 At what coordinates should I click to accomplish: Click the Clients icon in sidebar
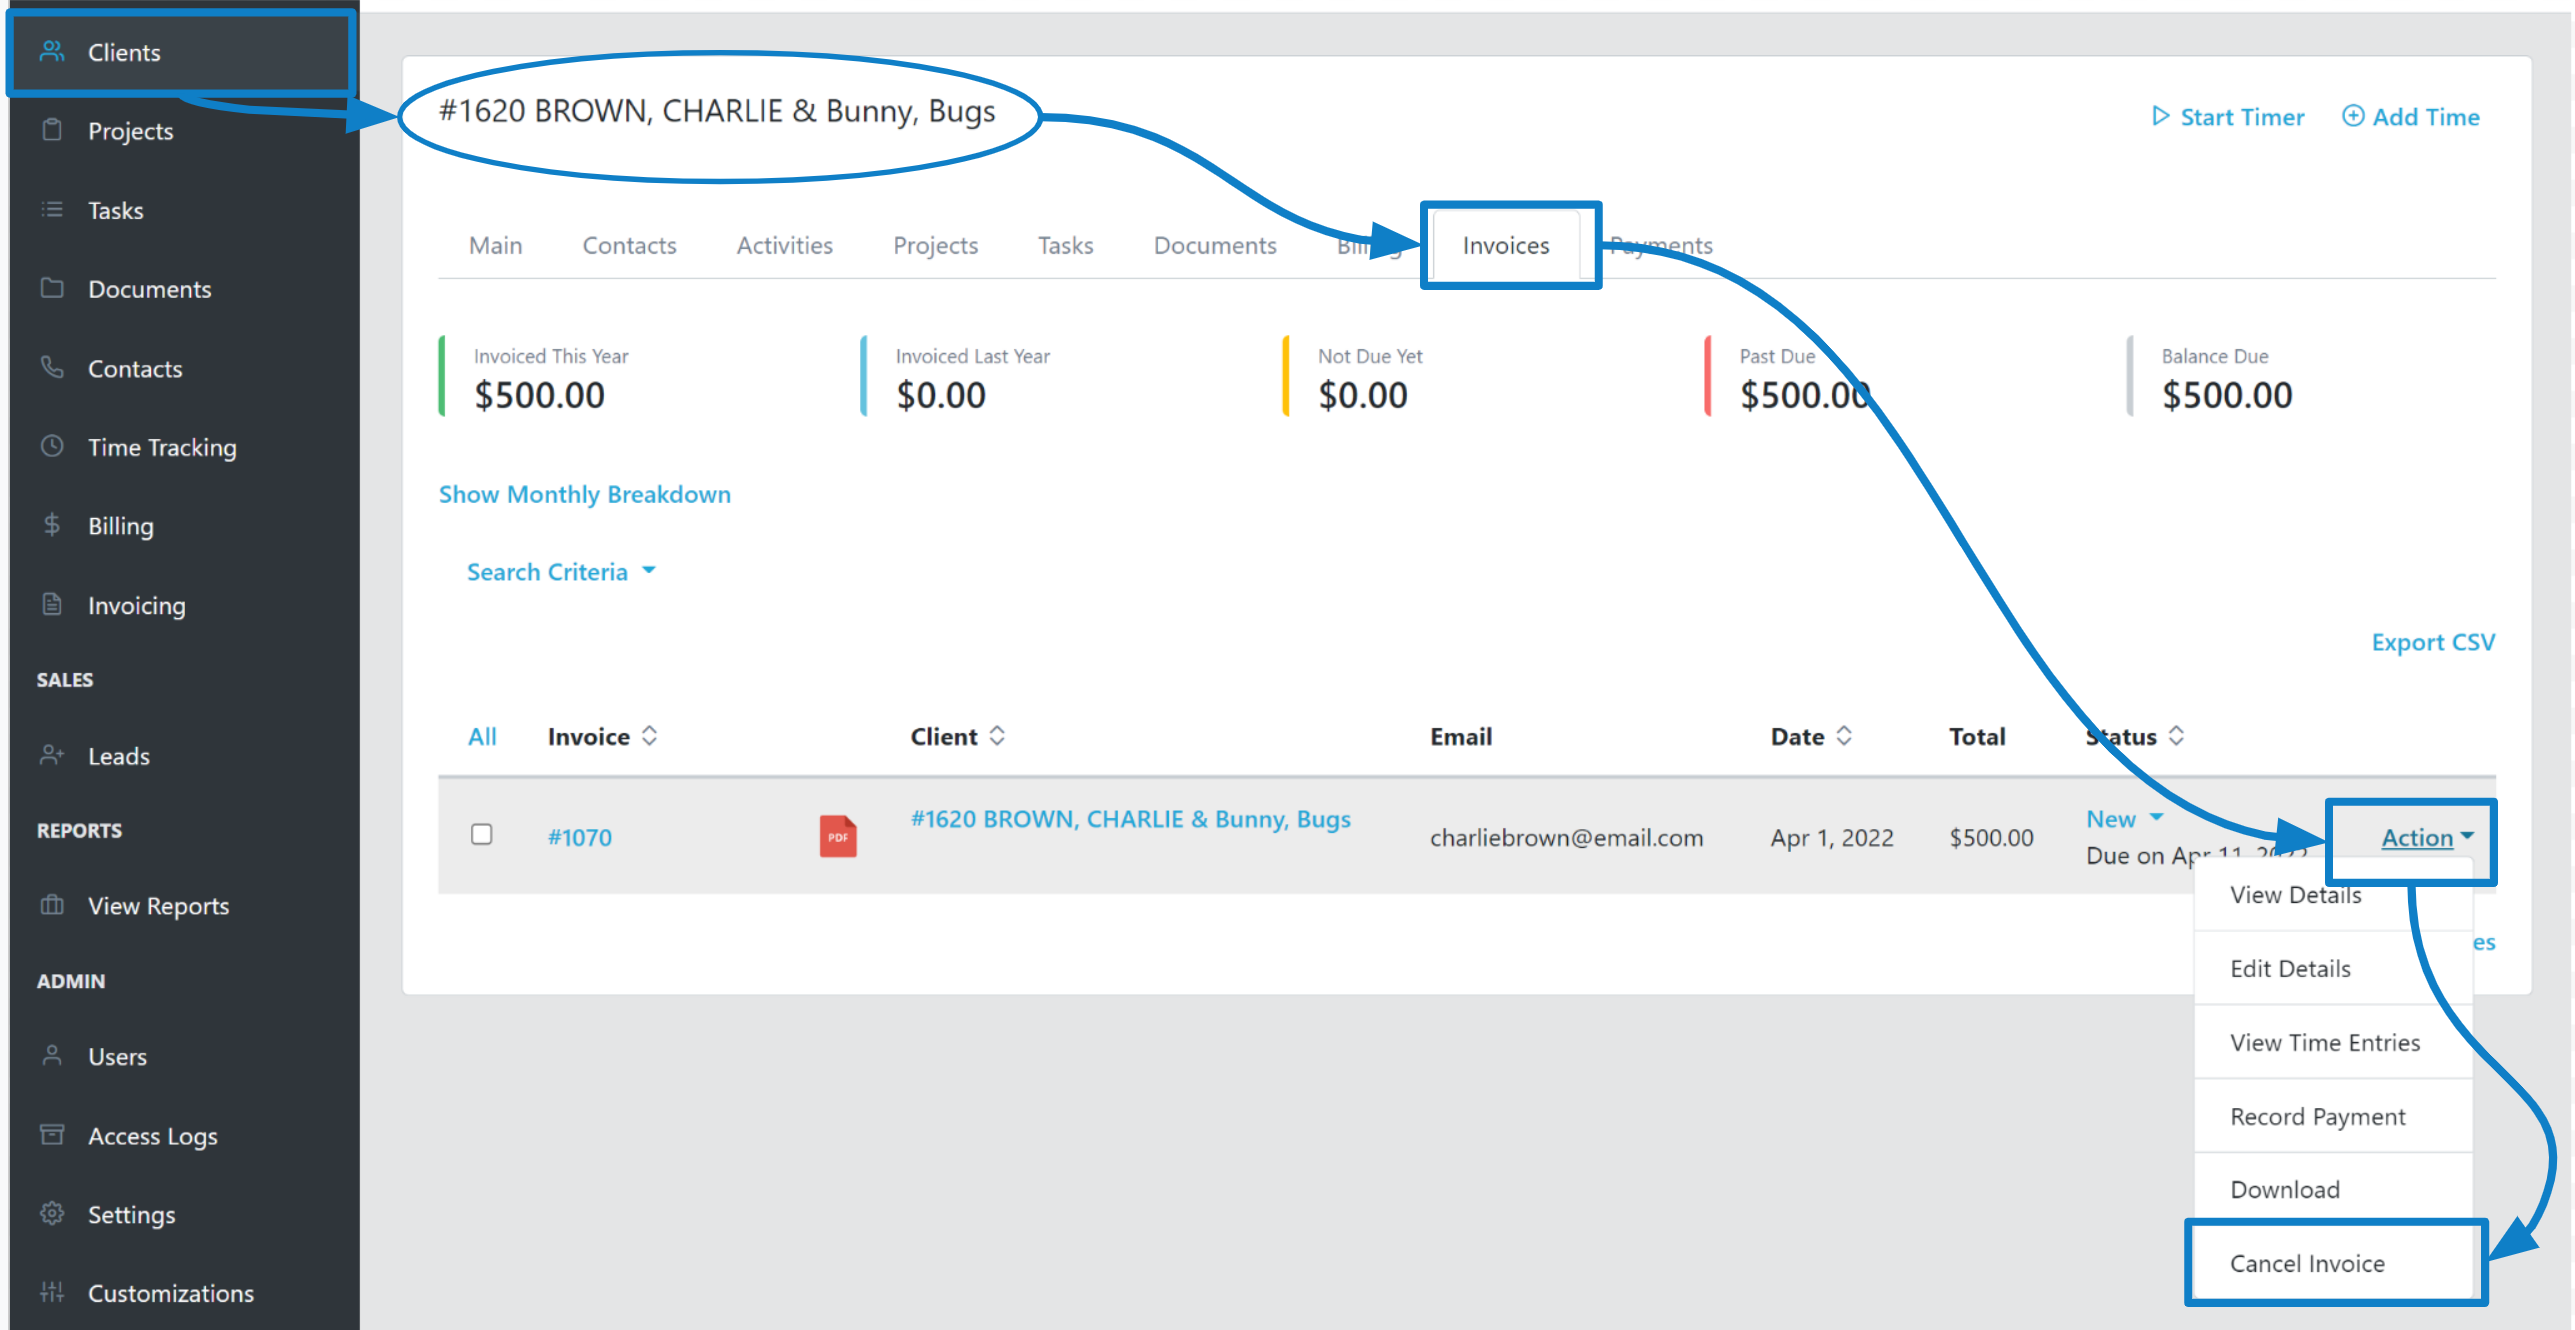coord(52,51)
